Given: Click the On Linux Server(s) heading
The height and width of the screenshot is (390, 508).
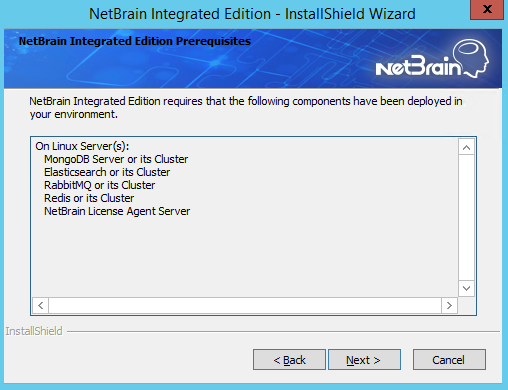Looking at the screenshot, I should click(x=82, y=146).
